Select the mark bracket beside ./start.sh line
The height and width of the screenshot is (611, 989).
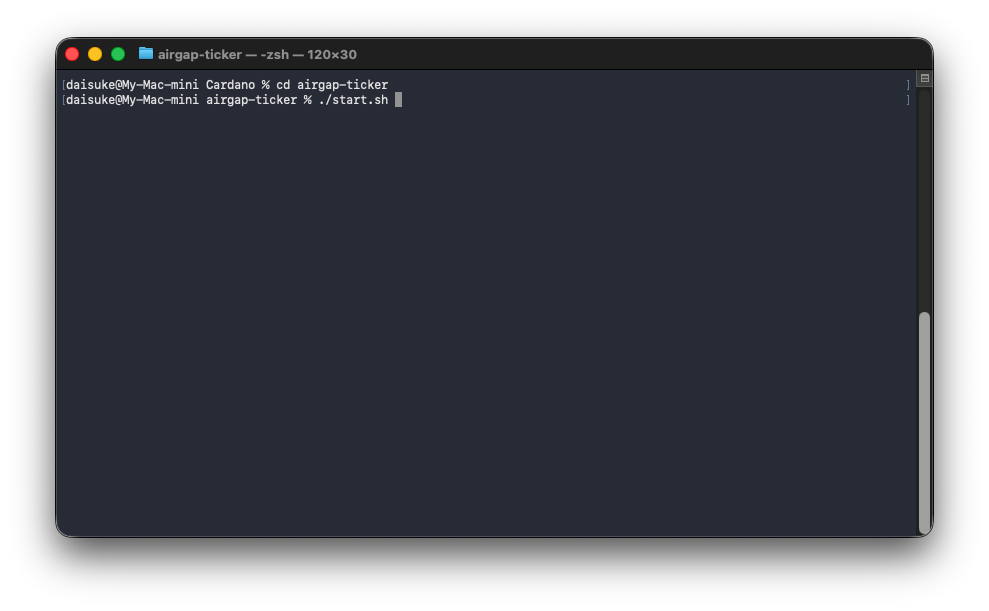[908, 99]
